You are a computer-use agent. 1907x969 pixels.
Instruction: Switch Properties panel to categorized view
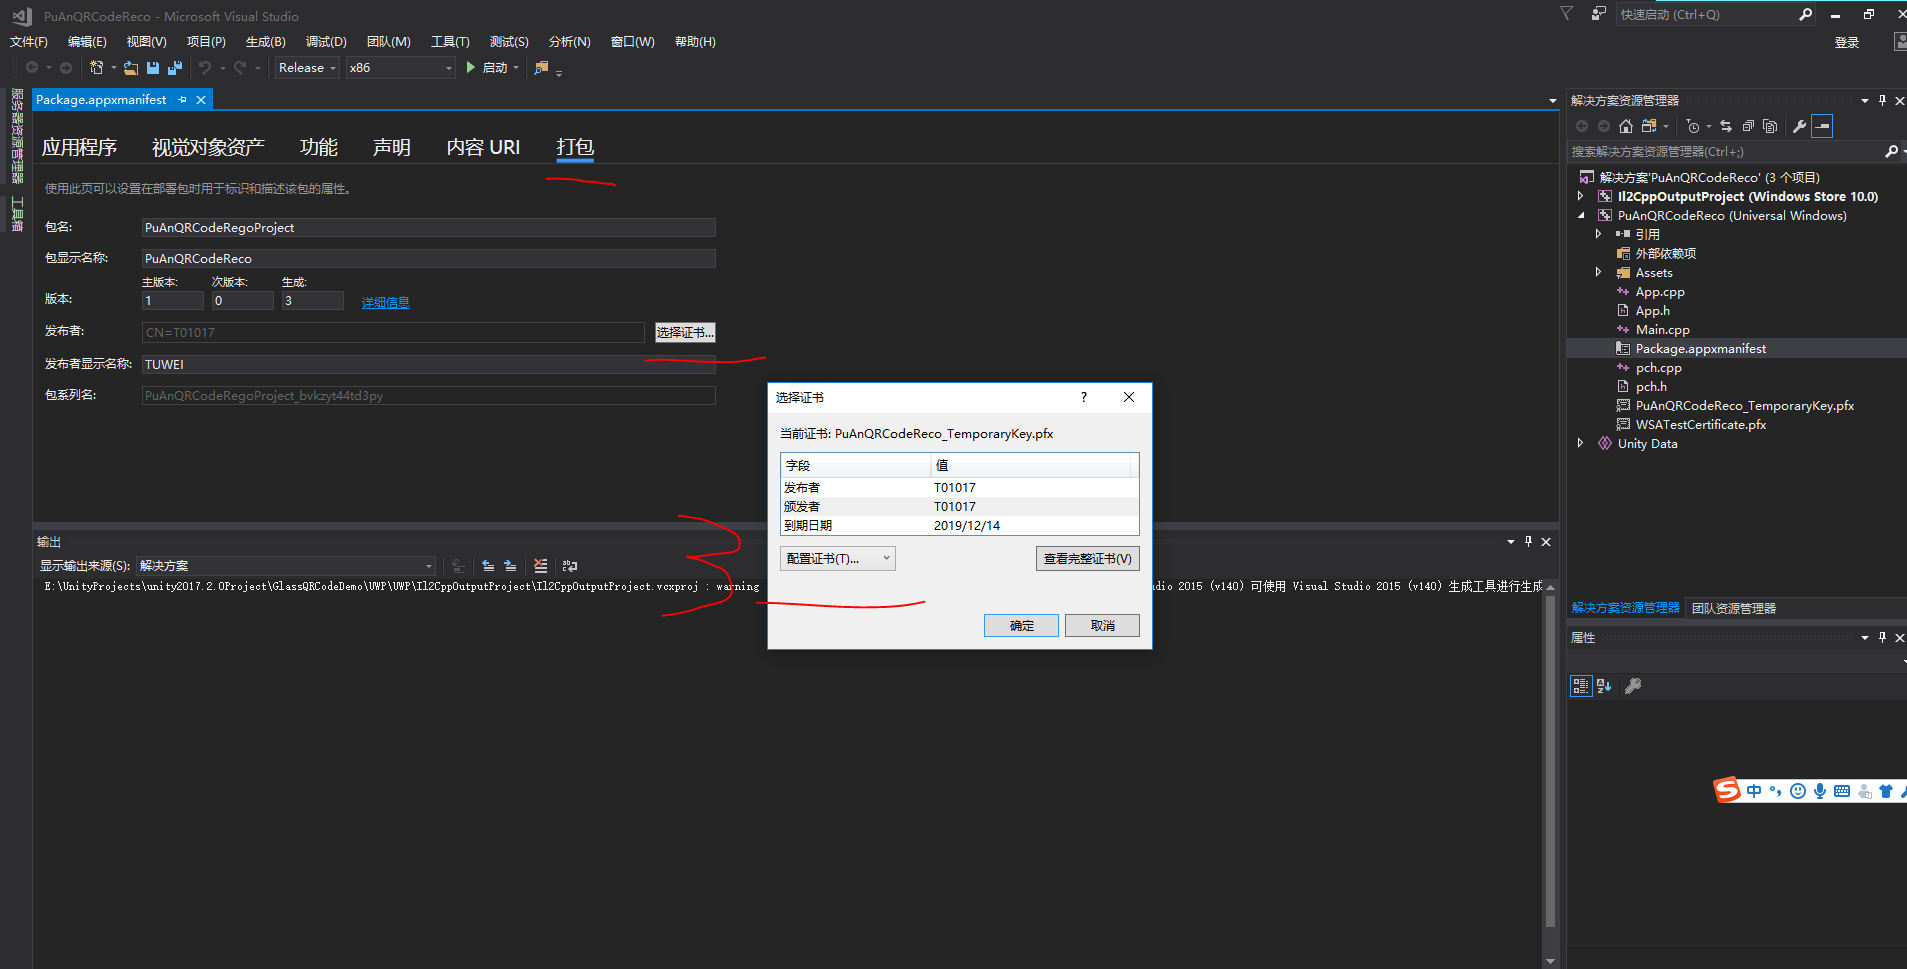tap(1581, 686)
